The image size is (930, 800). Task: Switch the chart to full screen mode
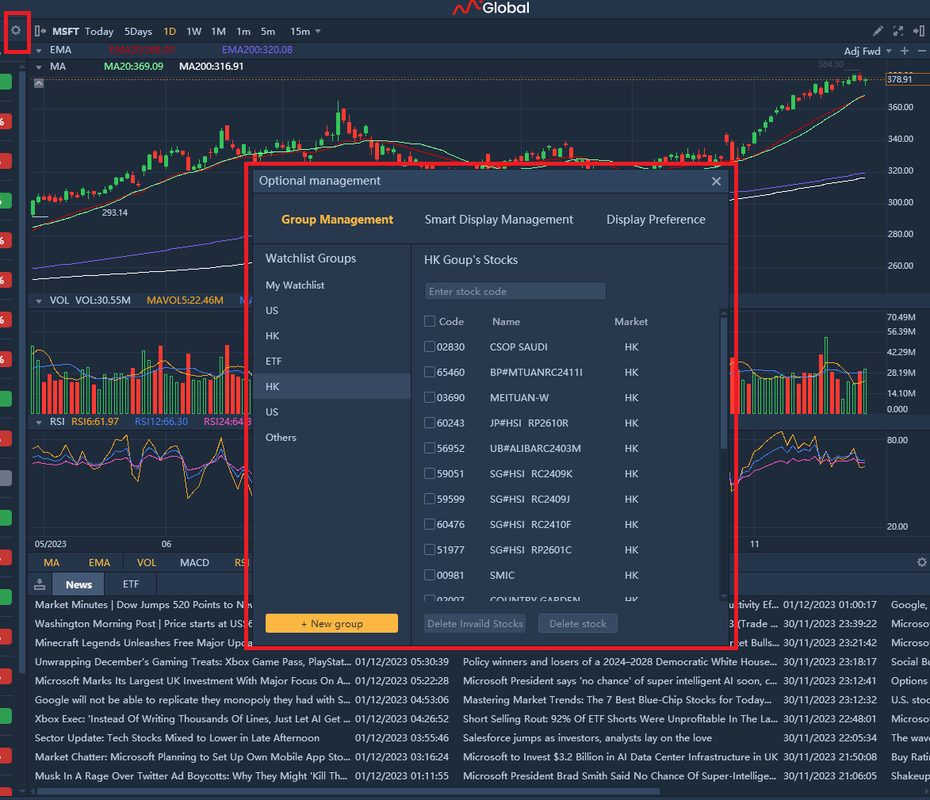coord(898,31)
